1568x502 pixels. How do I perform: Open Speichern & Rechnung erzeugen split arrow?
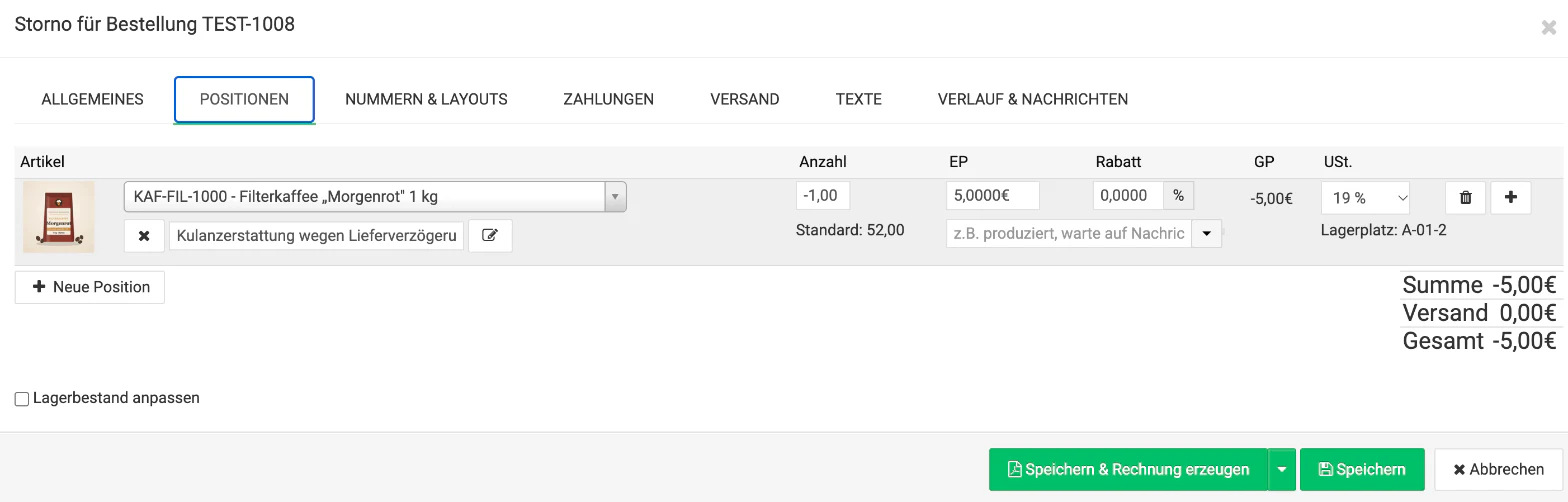pyautogui.click(x=1282, y=470)
